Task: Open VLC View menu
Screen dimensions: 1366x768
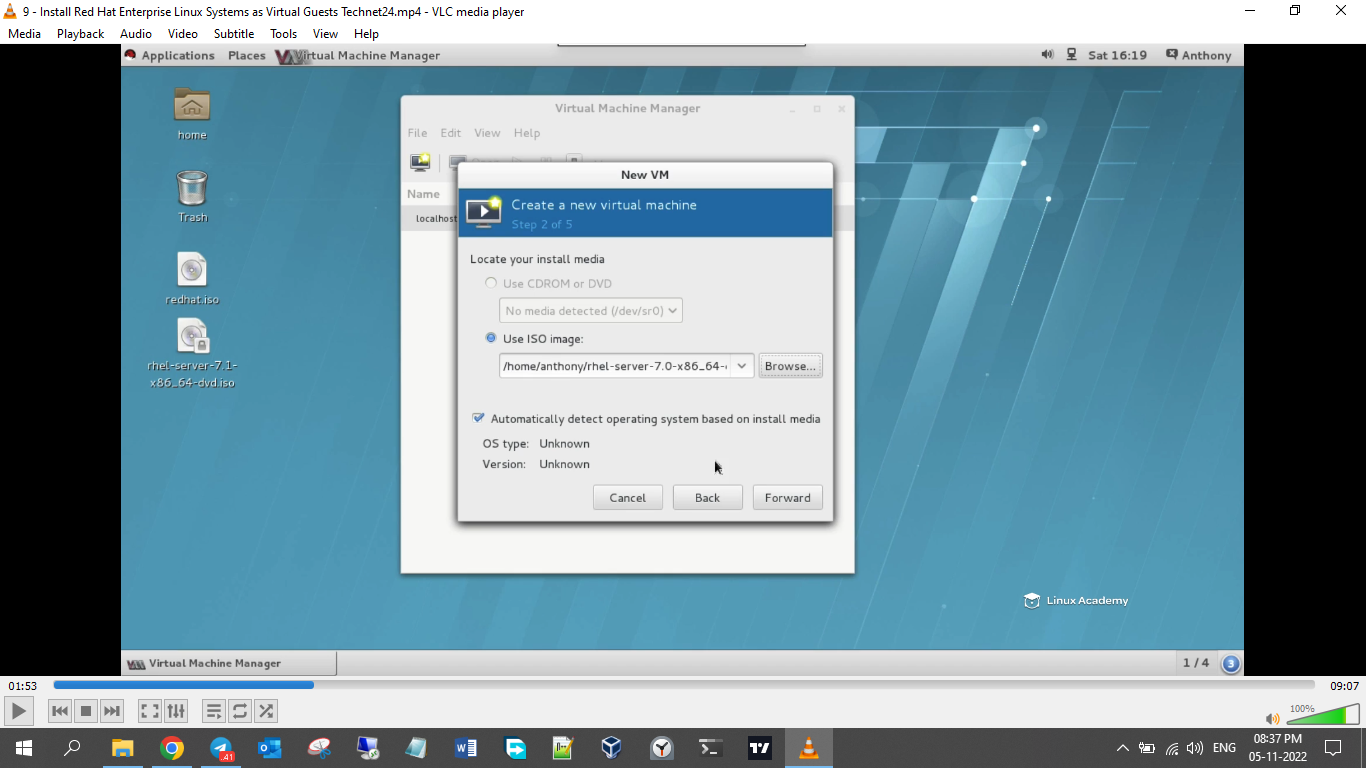Action: tap(325, 33)
